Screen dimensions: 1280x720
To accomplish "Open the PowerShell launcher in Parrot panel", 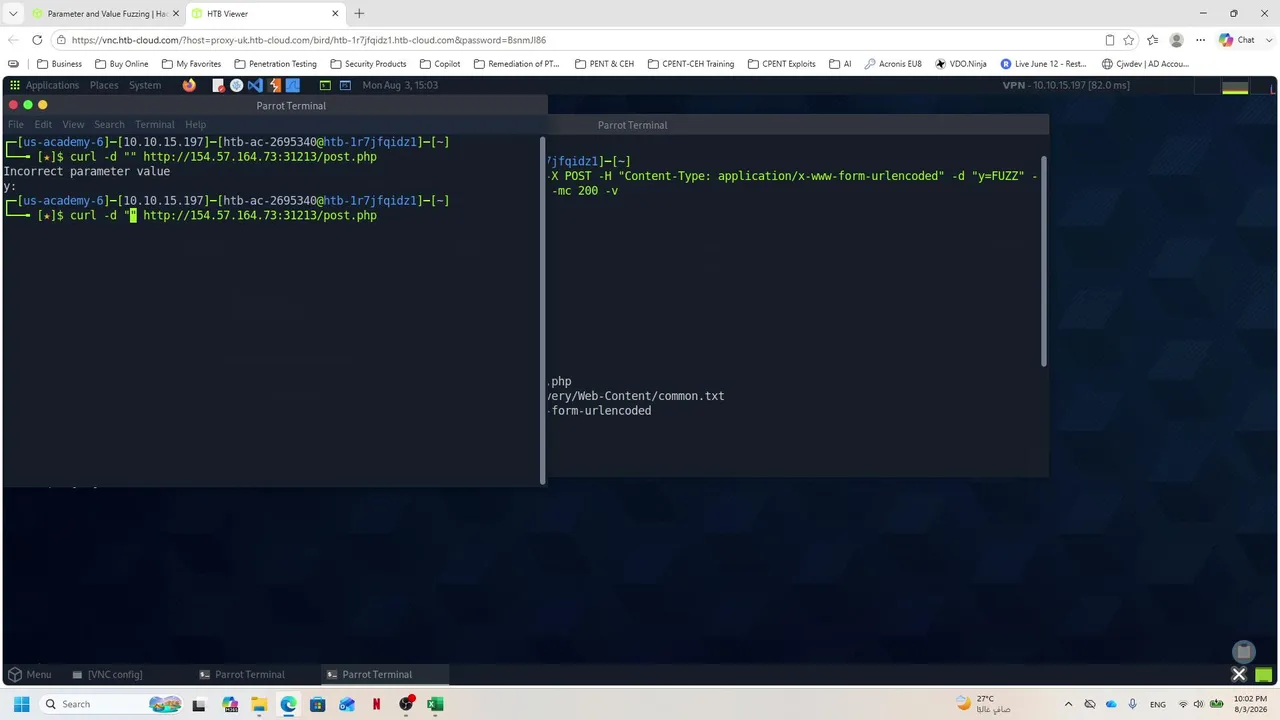I will tap(347, 85).
